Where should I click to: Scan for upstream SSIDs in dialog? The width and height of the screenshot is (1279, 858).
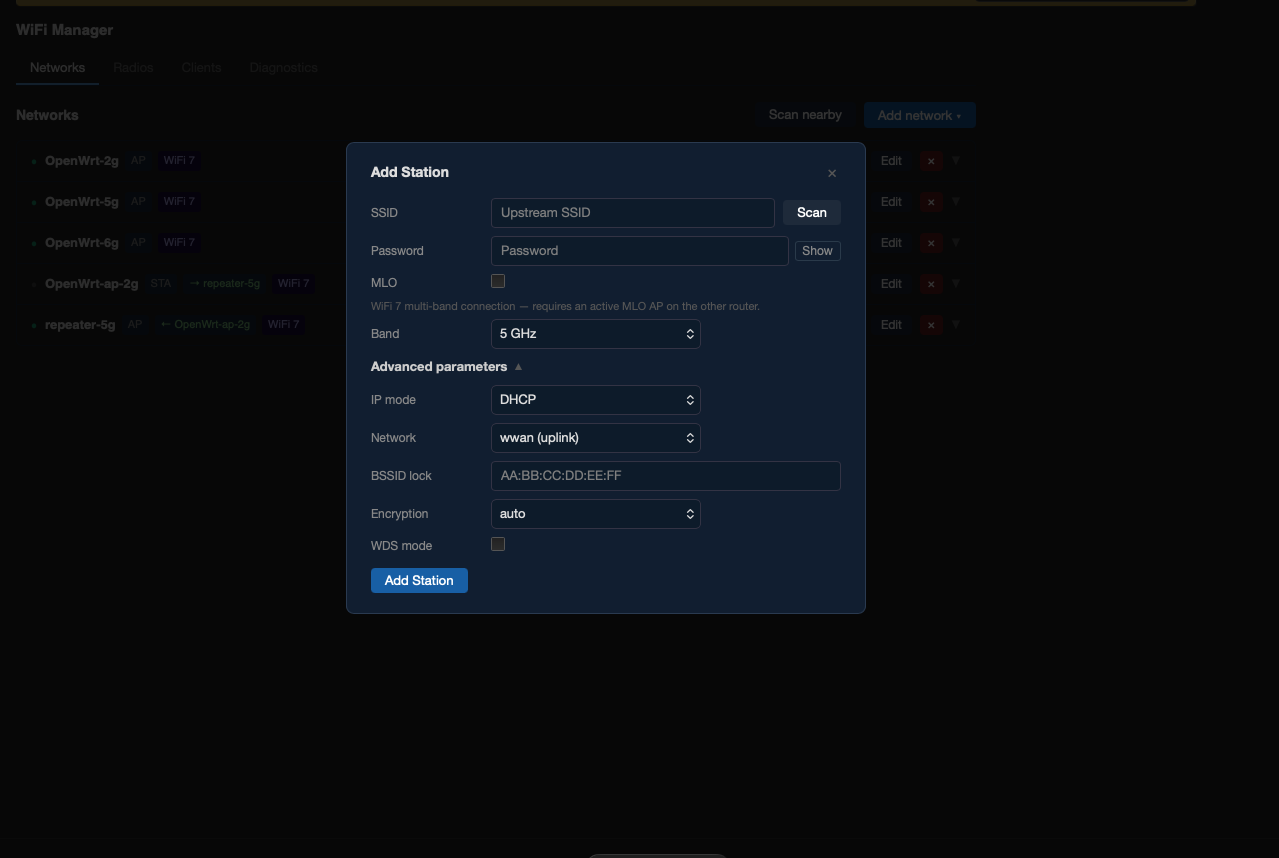coord(812,212)
